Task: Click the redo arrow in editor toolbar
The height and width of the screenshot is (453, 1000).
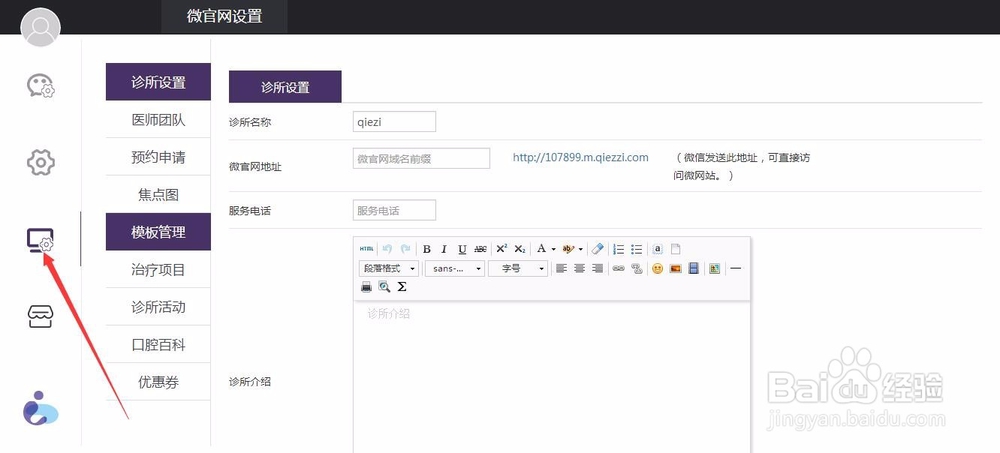Action: (x=406, y=249)
